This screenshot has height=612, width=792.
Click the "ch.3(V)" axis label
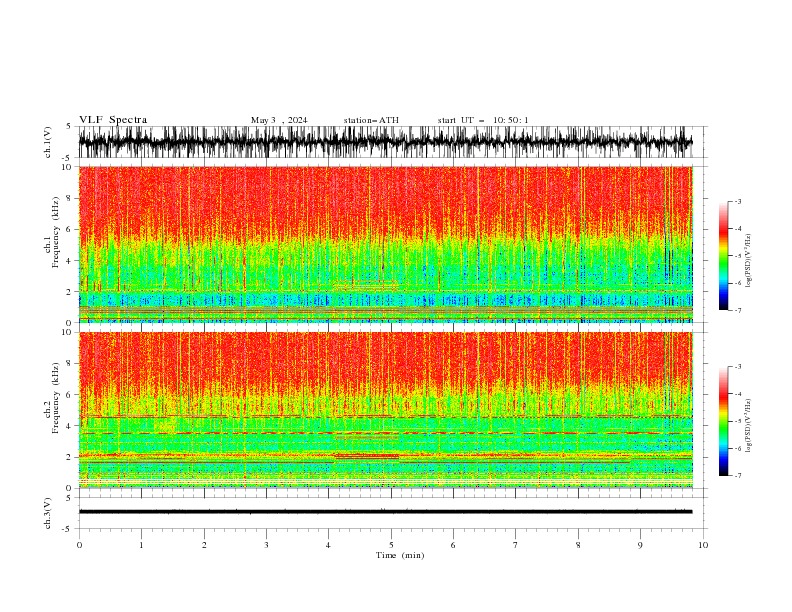[48, 513]
